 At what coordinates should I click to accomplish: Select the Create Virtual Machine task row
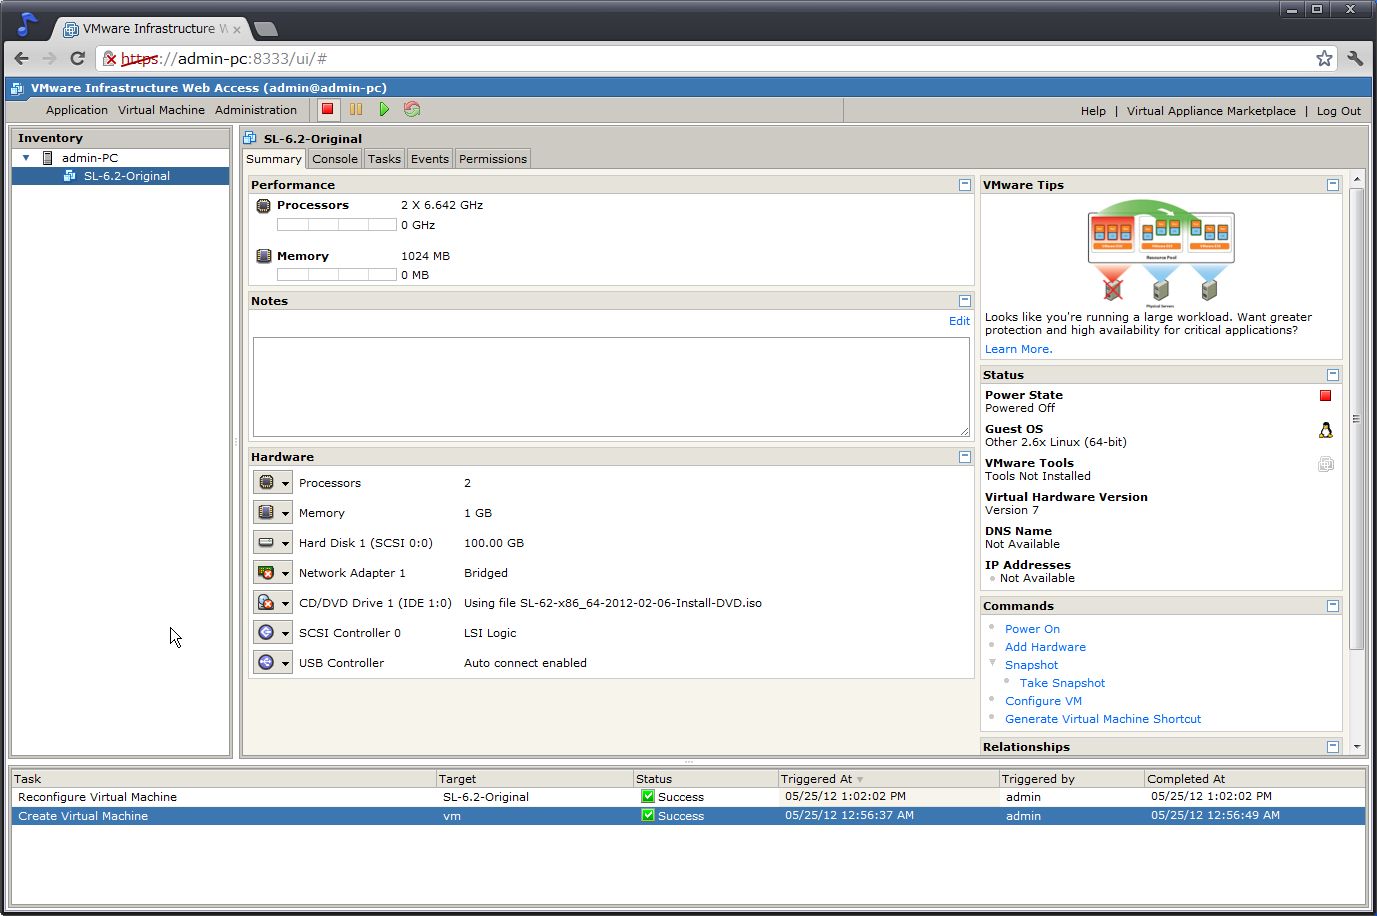tap(688, 816)
